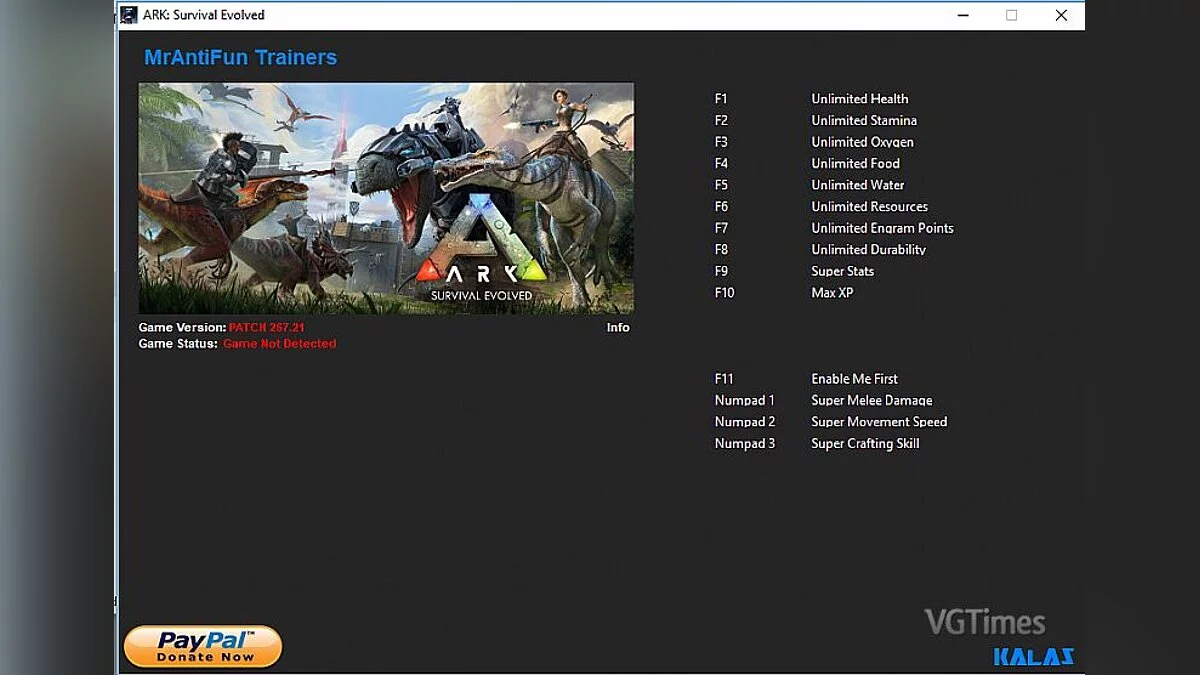Click the Numpad 3 hotkey label
The width and height of the screenshot is (1200, 675).
(x=744, y=443)
